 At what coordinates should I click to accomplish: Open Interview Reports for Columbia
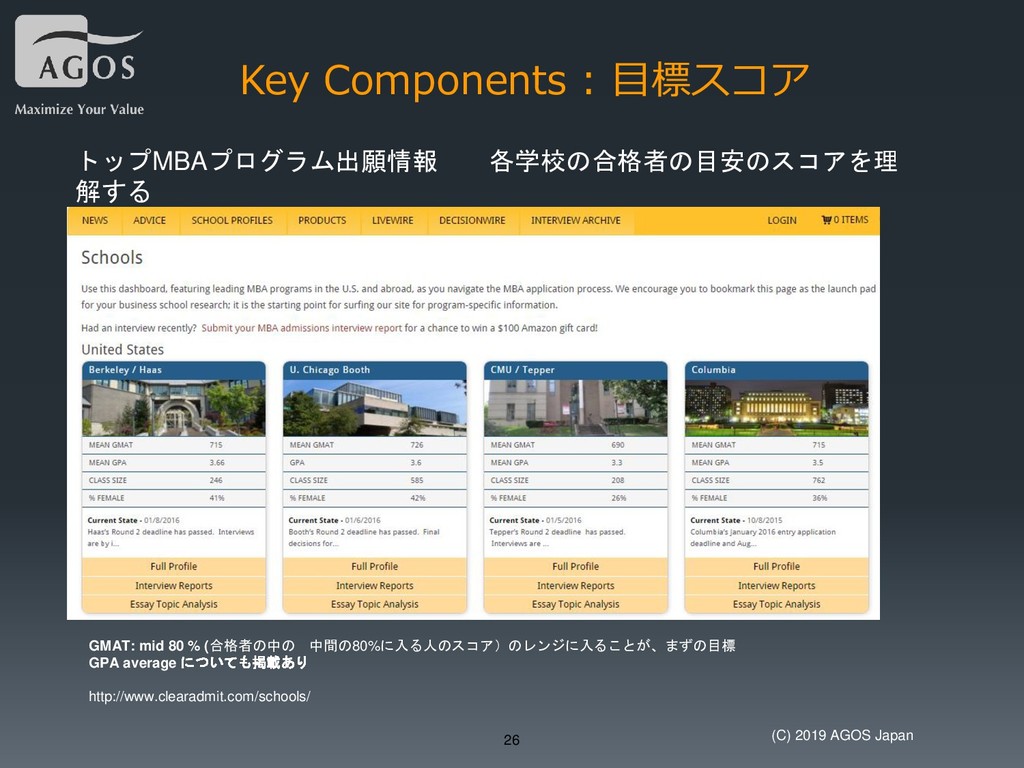[x=776, y=586]
